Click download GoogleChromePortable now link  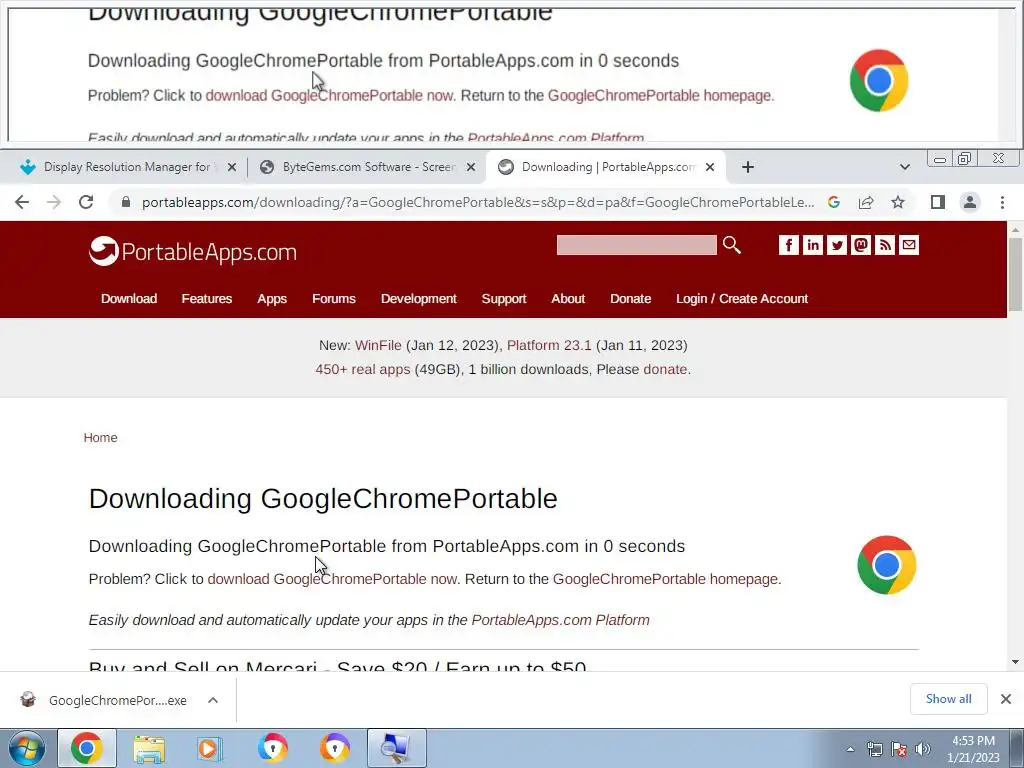(x=332, y=579)
